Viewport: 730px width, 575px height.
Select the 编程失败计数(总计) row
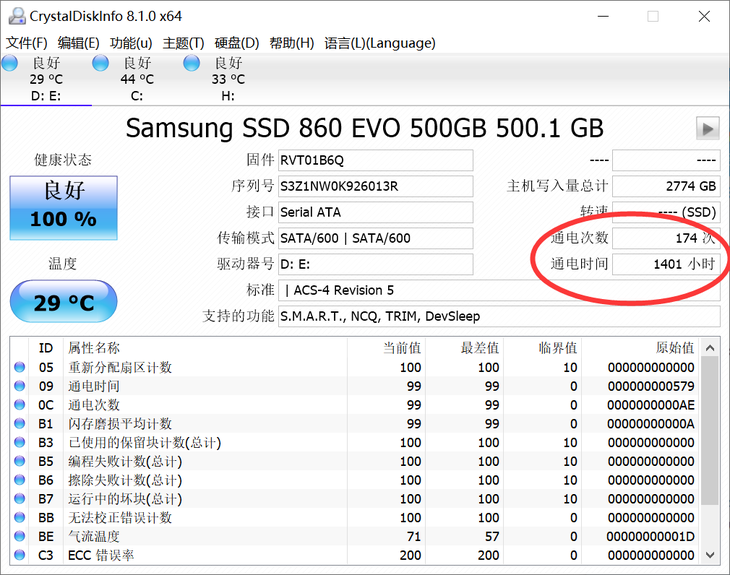pos(355,461)
